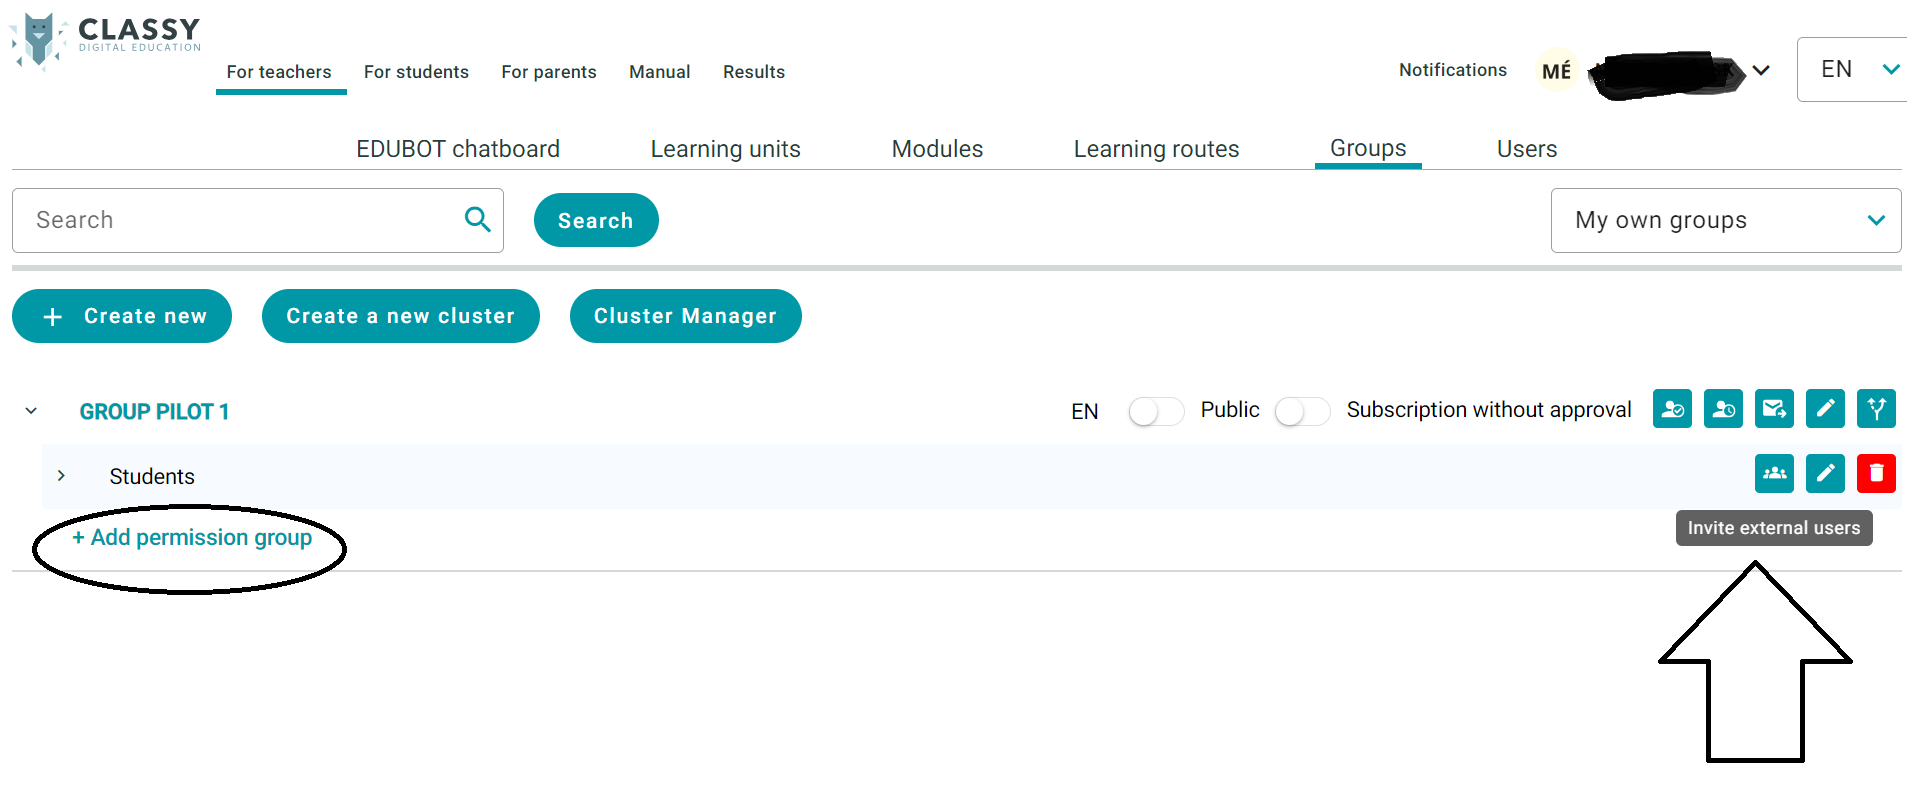Open the For students menu item

click(x=416, y=72)
